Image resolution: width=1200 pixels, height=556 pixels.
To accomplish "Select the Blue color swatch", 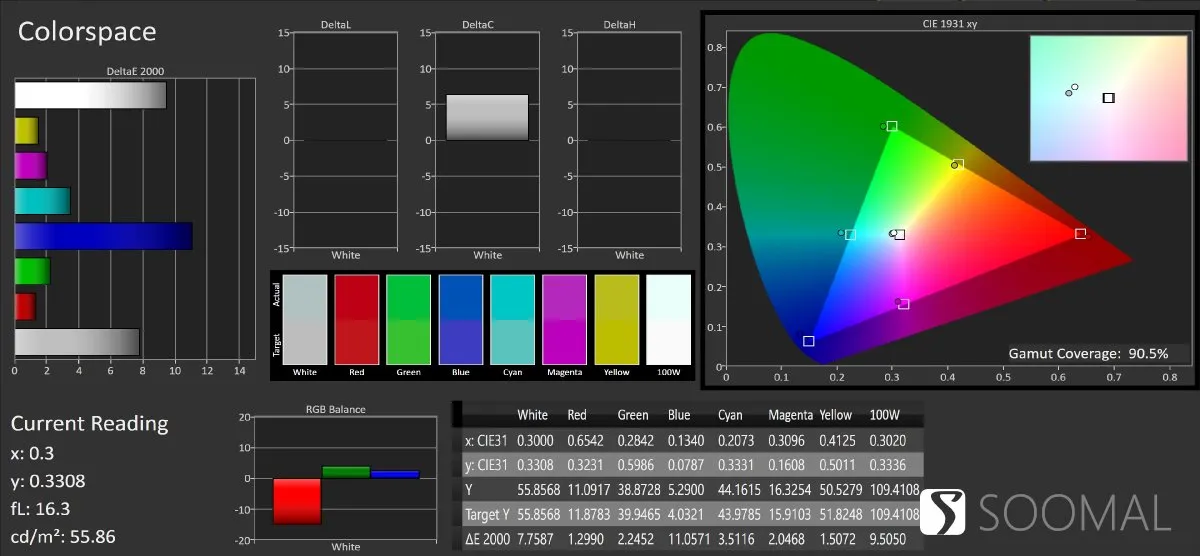I will tap(463, 320).
